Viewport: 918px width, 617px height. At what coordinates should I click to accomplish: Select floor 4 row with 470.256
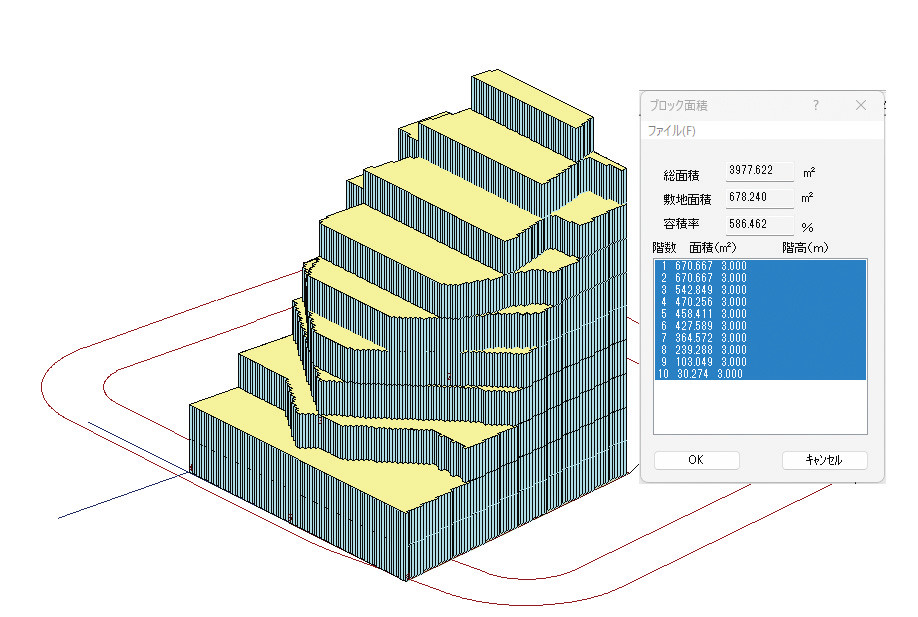pyautogui.click(x=760, y=302)
